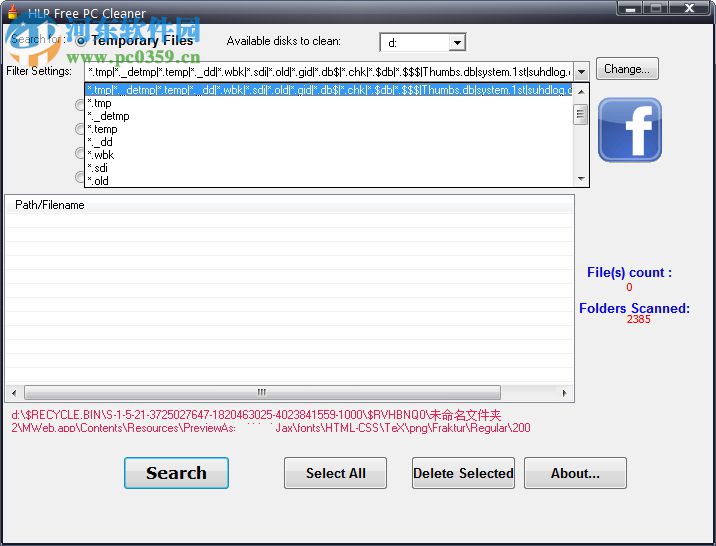Click the results horizontal scrollbar left arrow
This screenshot has width=716, height=546.
14,393
